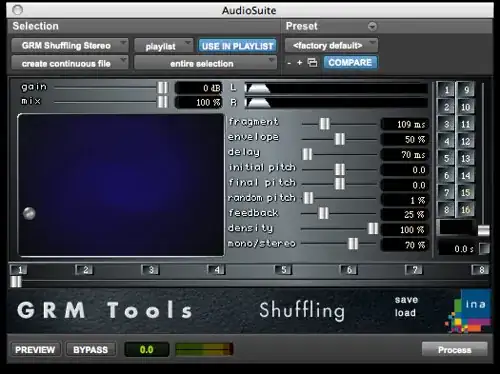
Task: Recall plugin preset slot 3 in grid
Action: click(446, 124)
